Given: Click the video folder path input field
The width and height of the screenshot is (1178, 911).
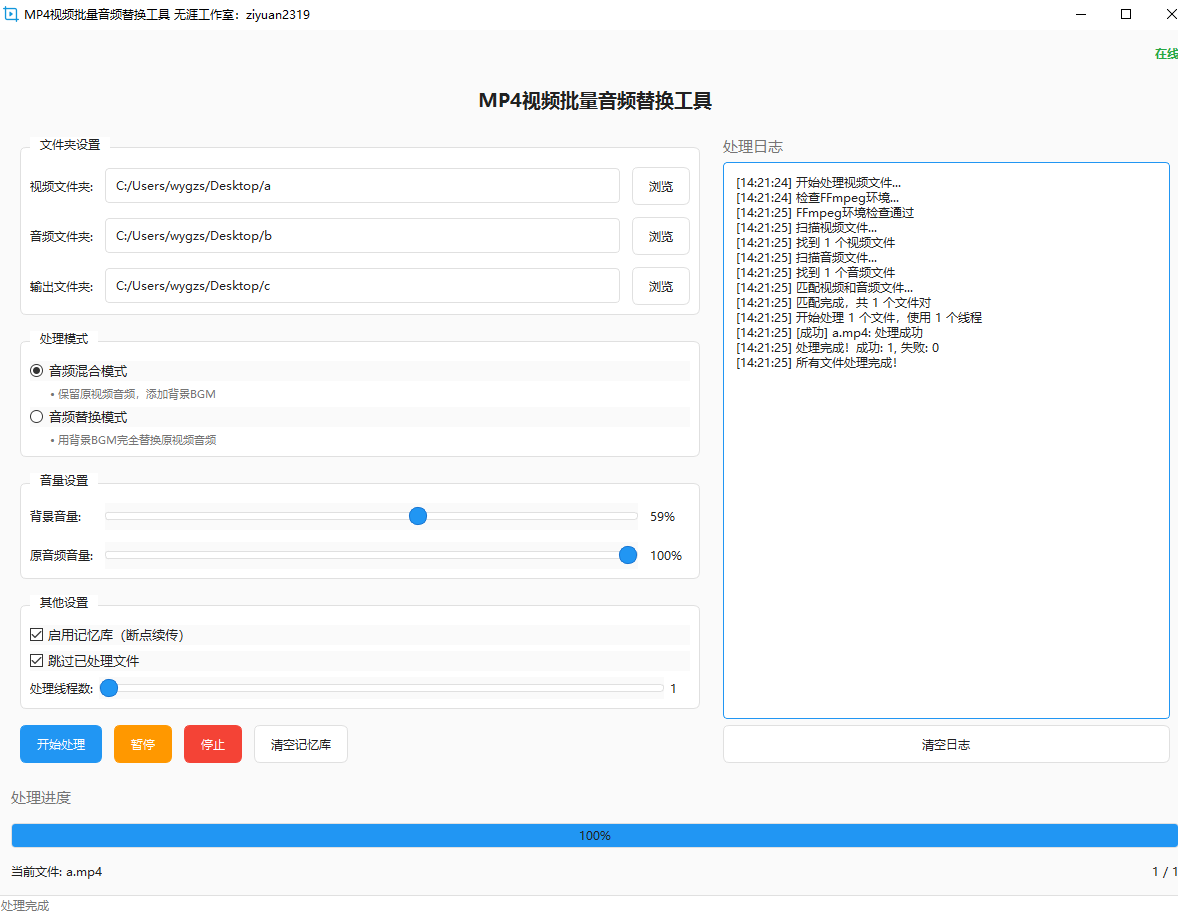Looking at the screenshot, I should click(362, 186).
